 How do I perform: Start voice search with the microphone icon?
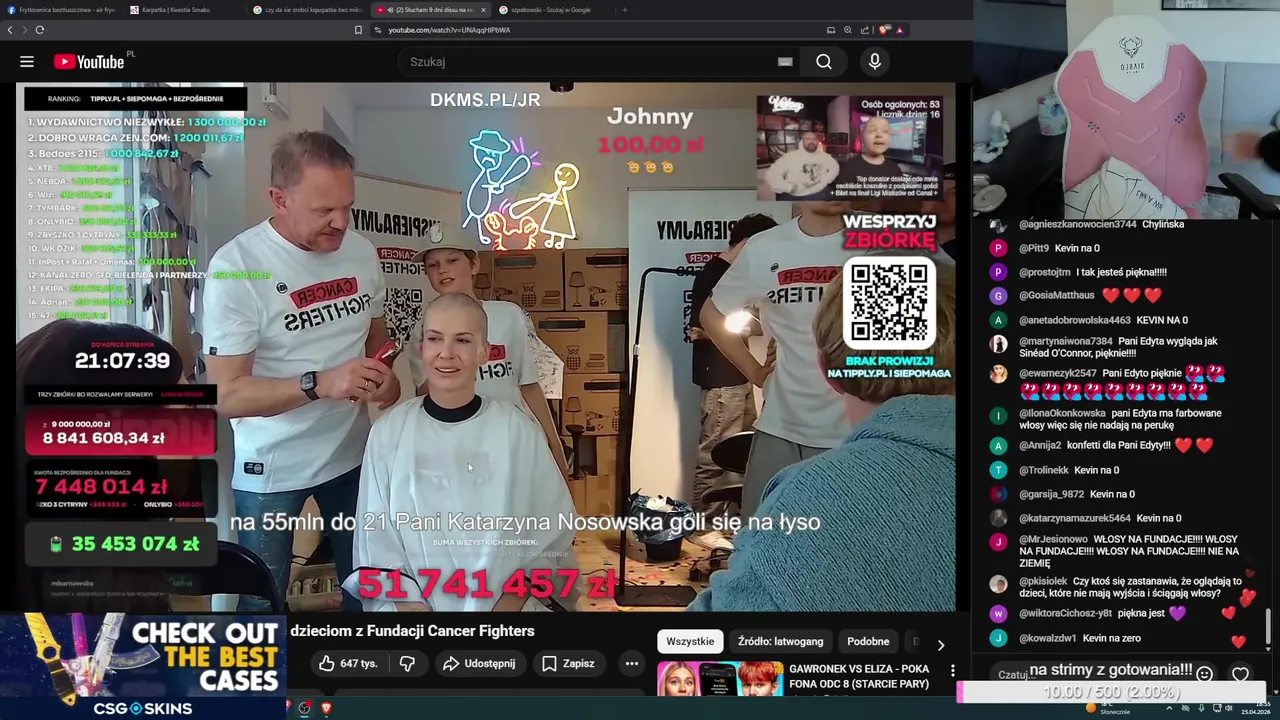[875, 62]
